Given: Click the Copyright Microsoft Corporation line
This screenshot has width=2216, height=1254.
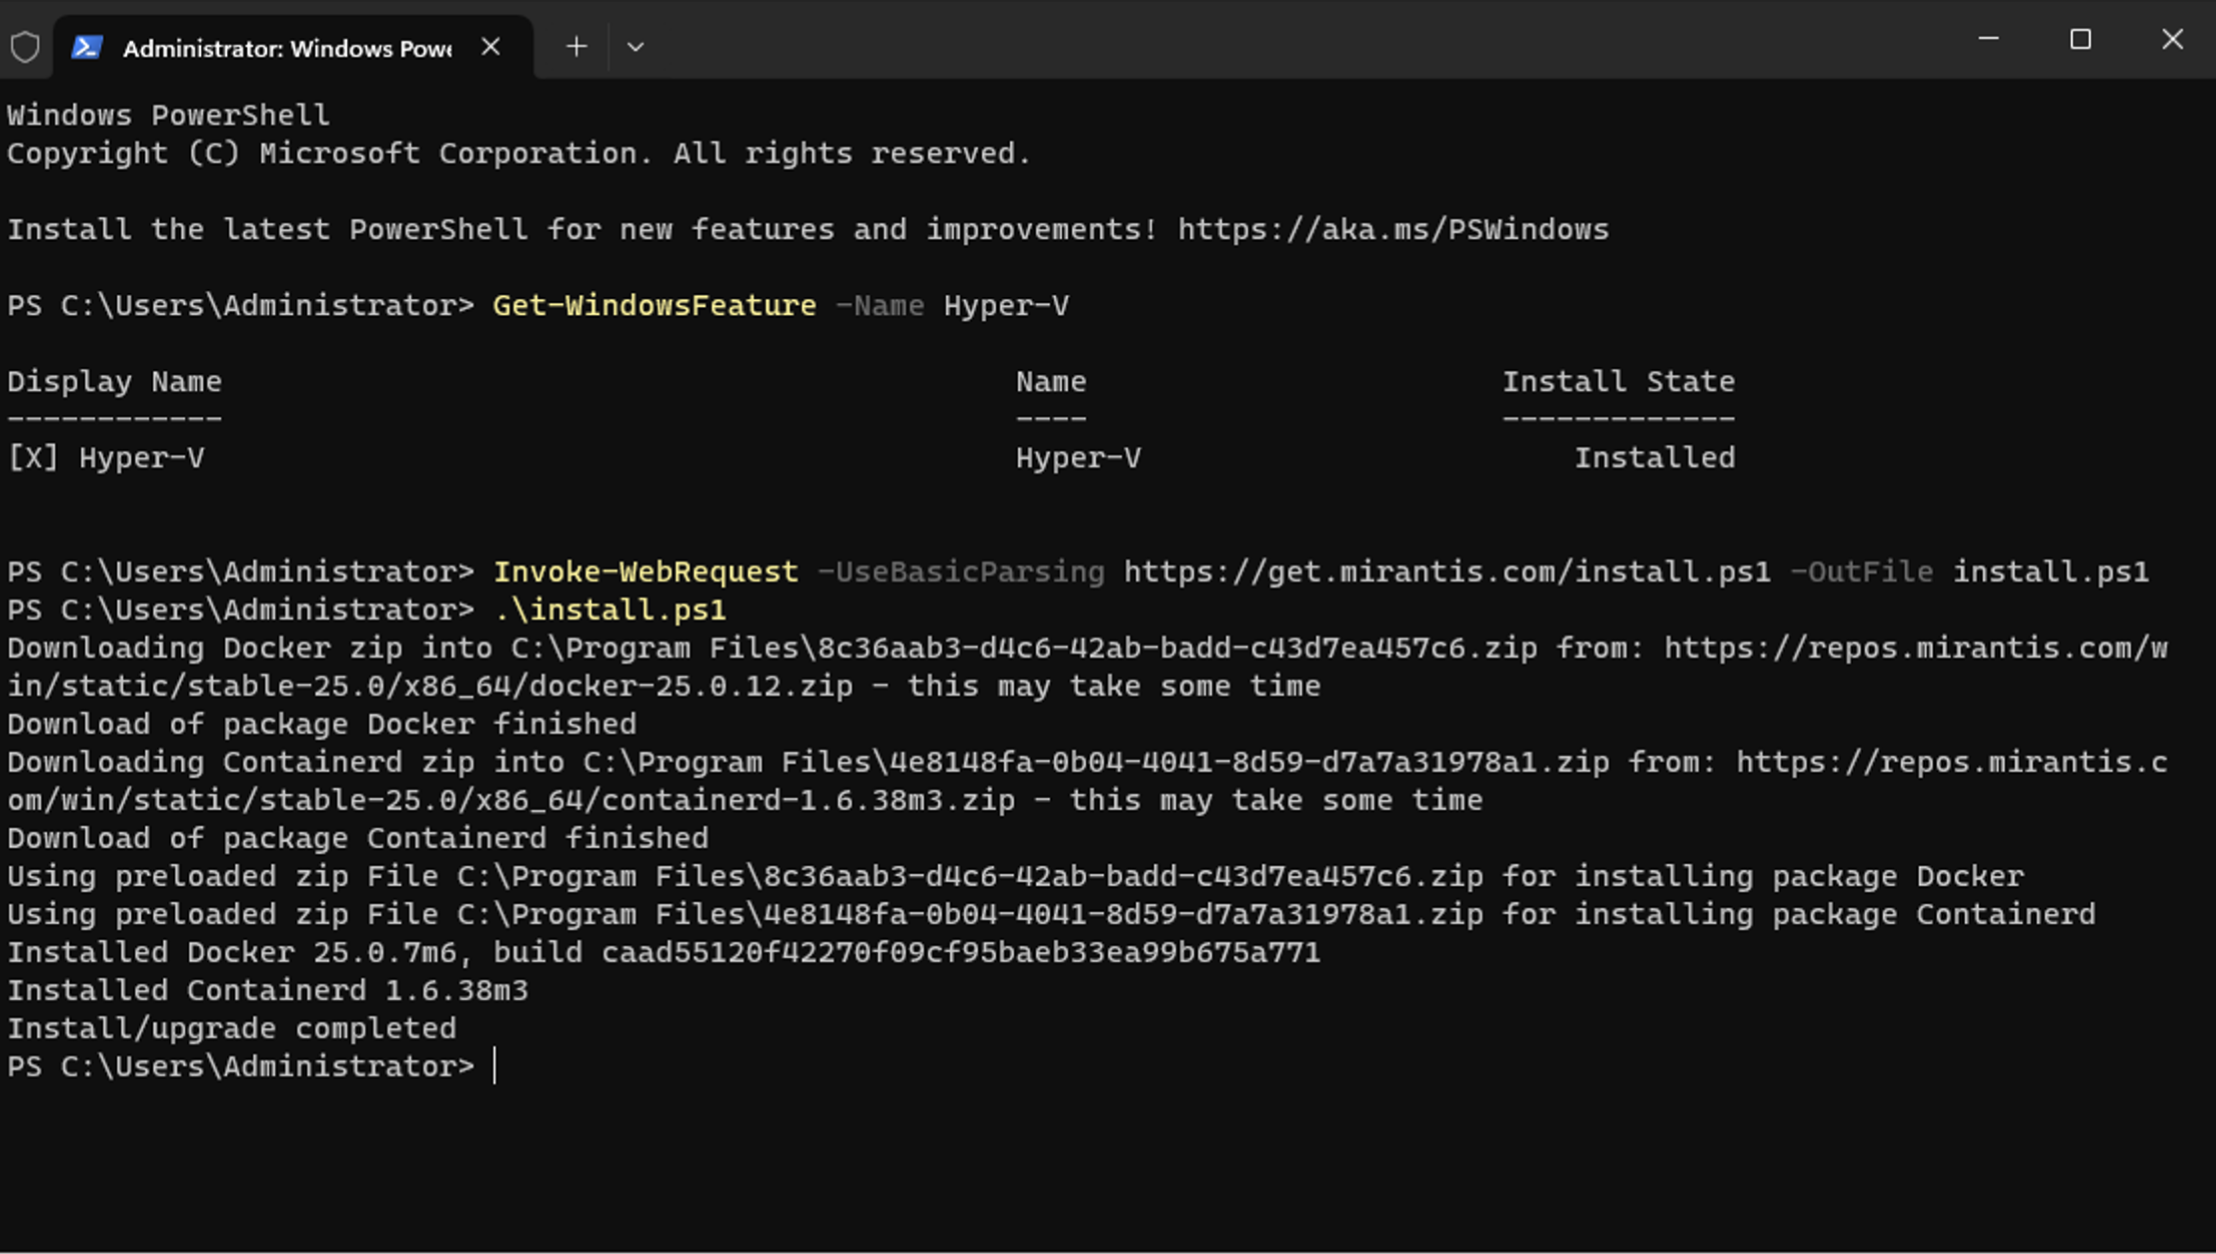Looking at the screenshot, I should click(519, 153).
